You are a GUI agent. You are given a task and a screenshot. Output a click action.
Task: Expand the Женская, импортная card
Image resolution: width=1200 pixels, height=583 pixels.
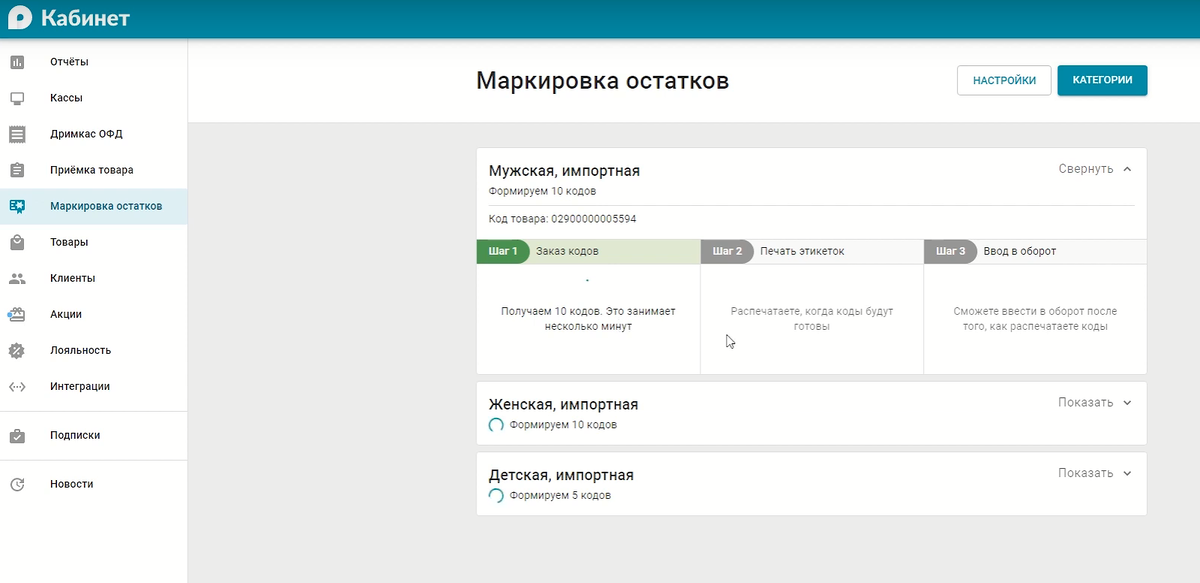click(x=1093, y=402)
